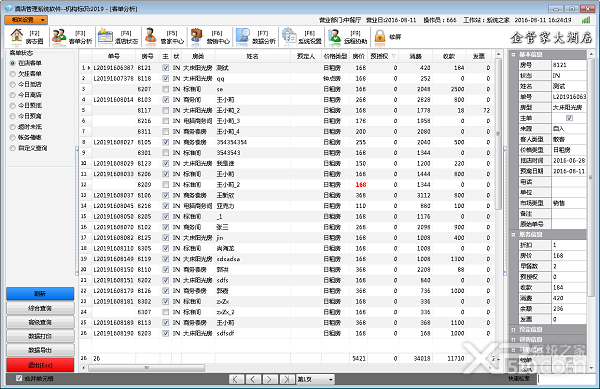Open the F8 system settings gear icon

(x=289, y=36)
